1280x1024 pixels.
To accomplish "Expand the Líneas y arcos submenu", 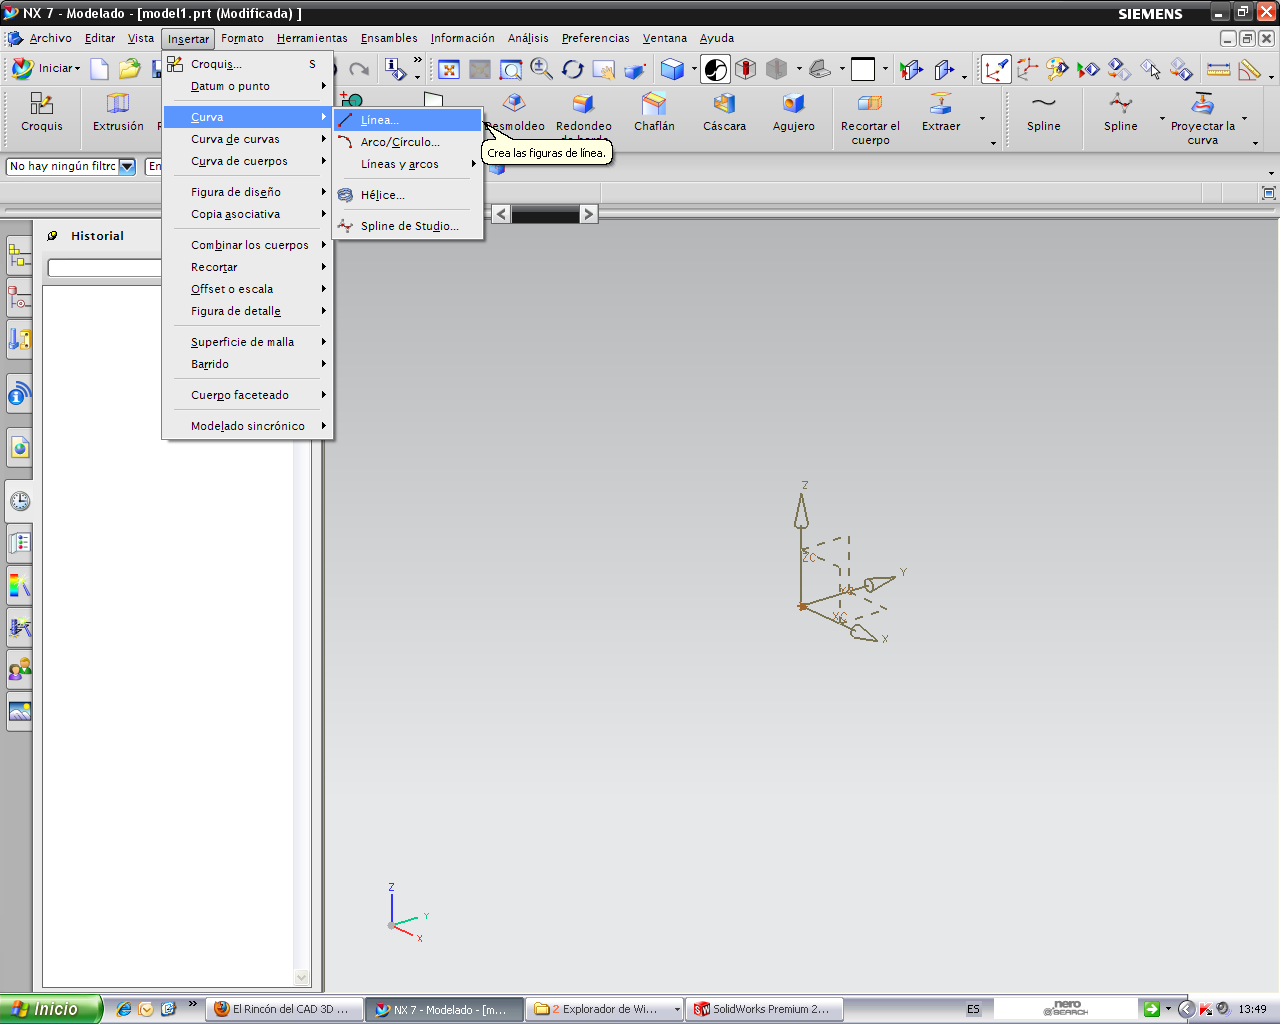I will (x=408, y=164).
